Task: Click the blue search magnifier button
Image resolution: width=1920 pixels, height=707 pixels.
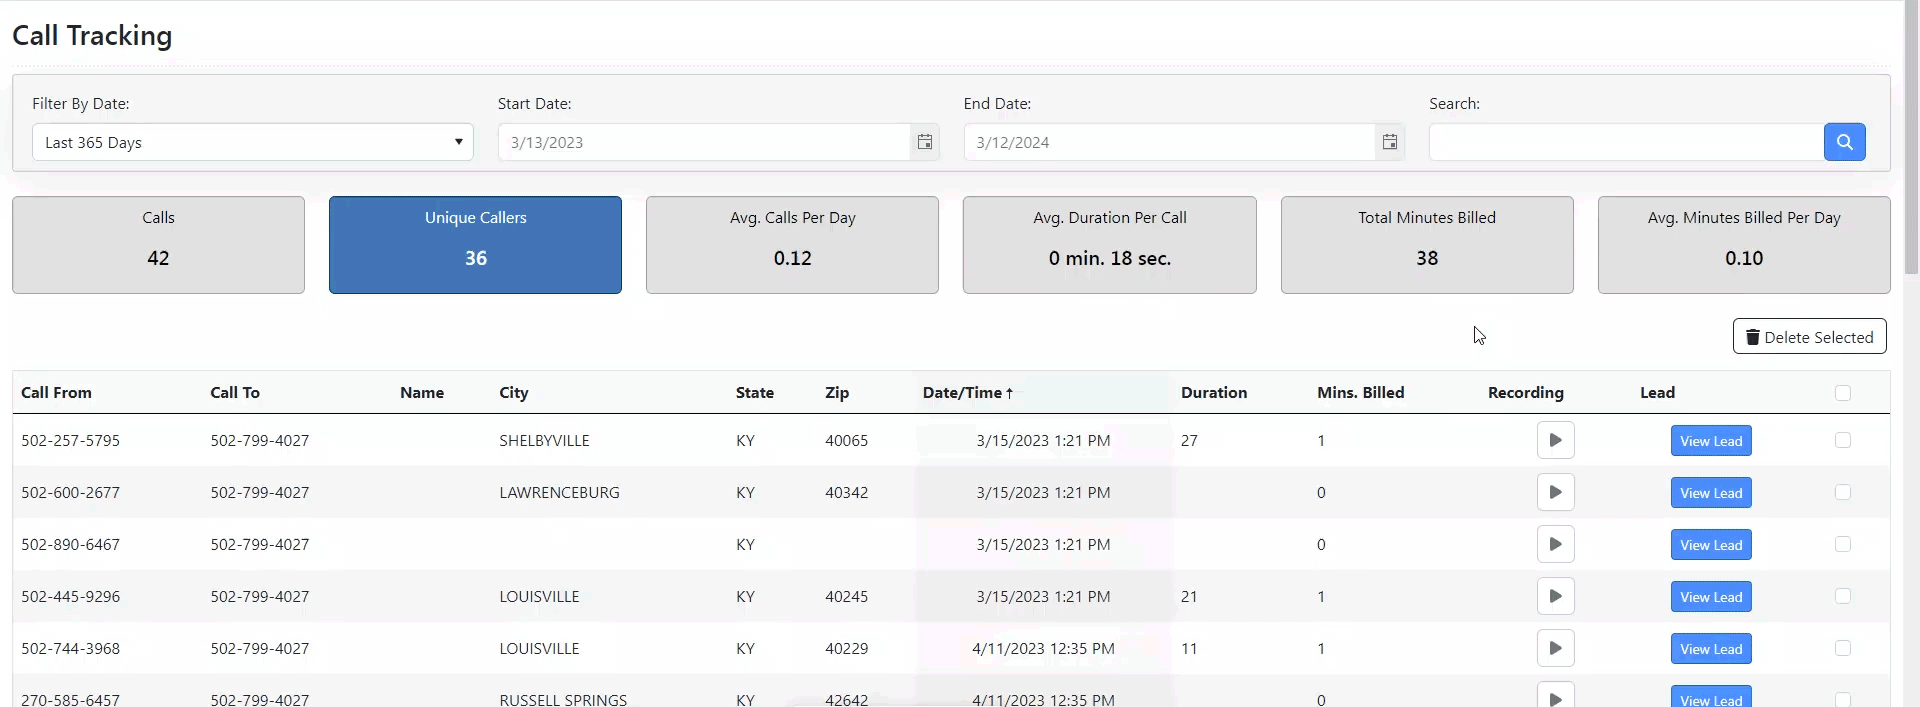Action: click(x=1844, y=142)
